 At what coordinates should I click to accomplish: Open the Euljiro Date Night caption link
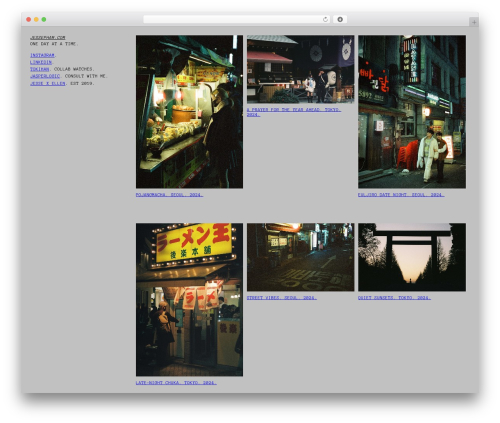coord(401,195)
